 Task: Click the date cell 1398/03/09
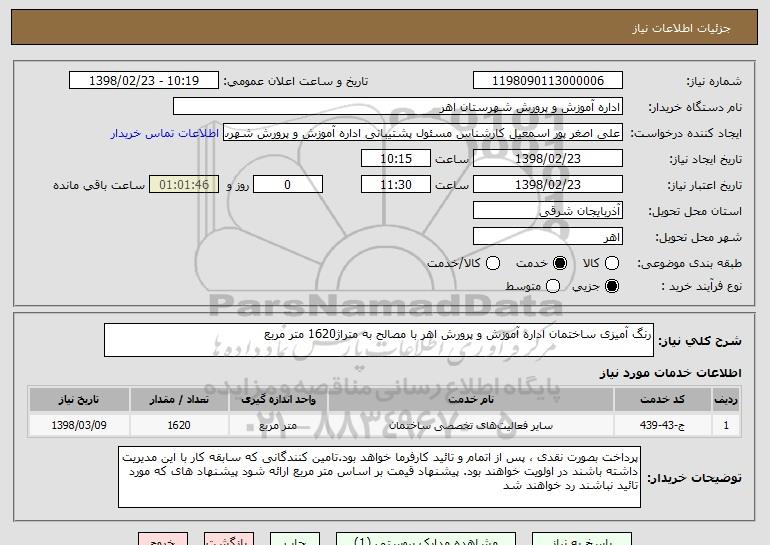[x=79, y=425]
